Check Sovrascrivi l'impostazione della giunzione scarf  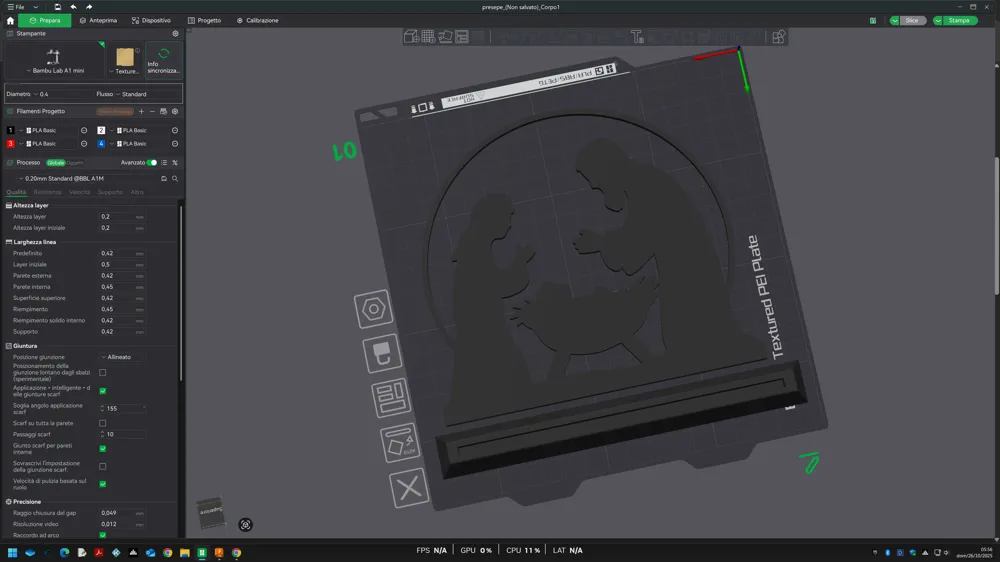[x=103, y=466]
